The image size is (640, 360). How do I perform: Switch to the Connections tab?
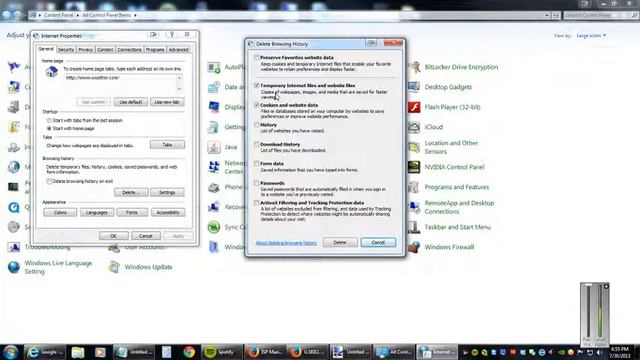[129, 50]
